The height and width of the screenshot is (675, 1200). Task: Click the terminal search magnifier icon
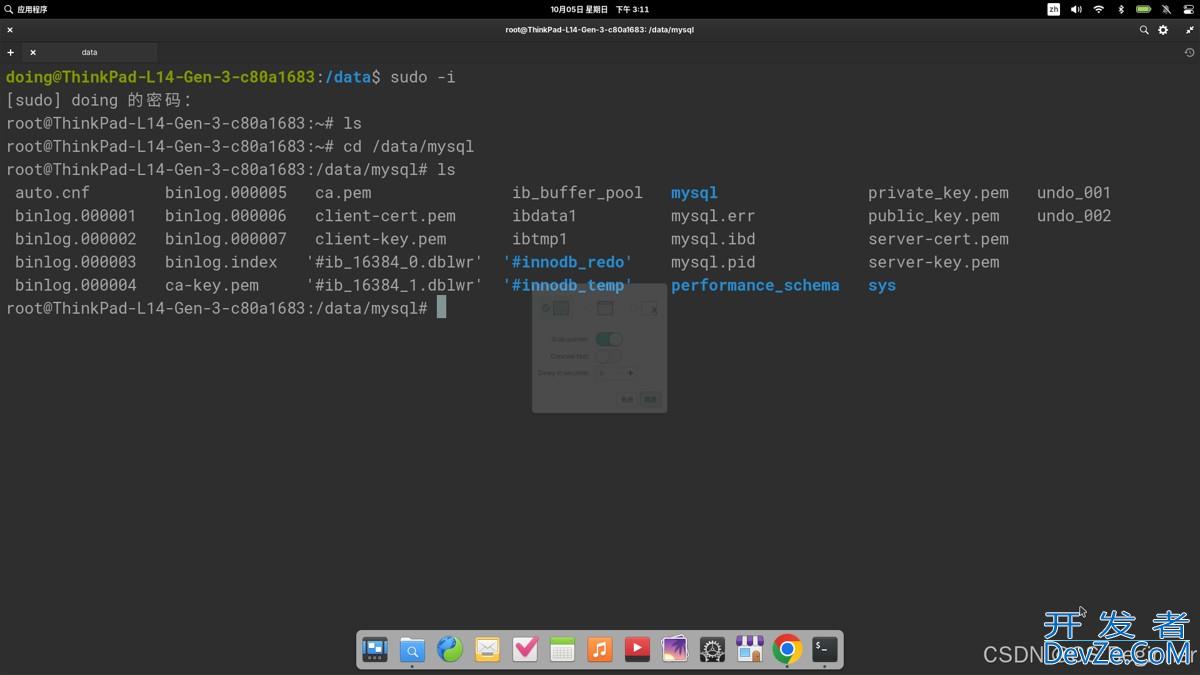pyautogui.click(x=1144, y=30)
